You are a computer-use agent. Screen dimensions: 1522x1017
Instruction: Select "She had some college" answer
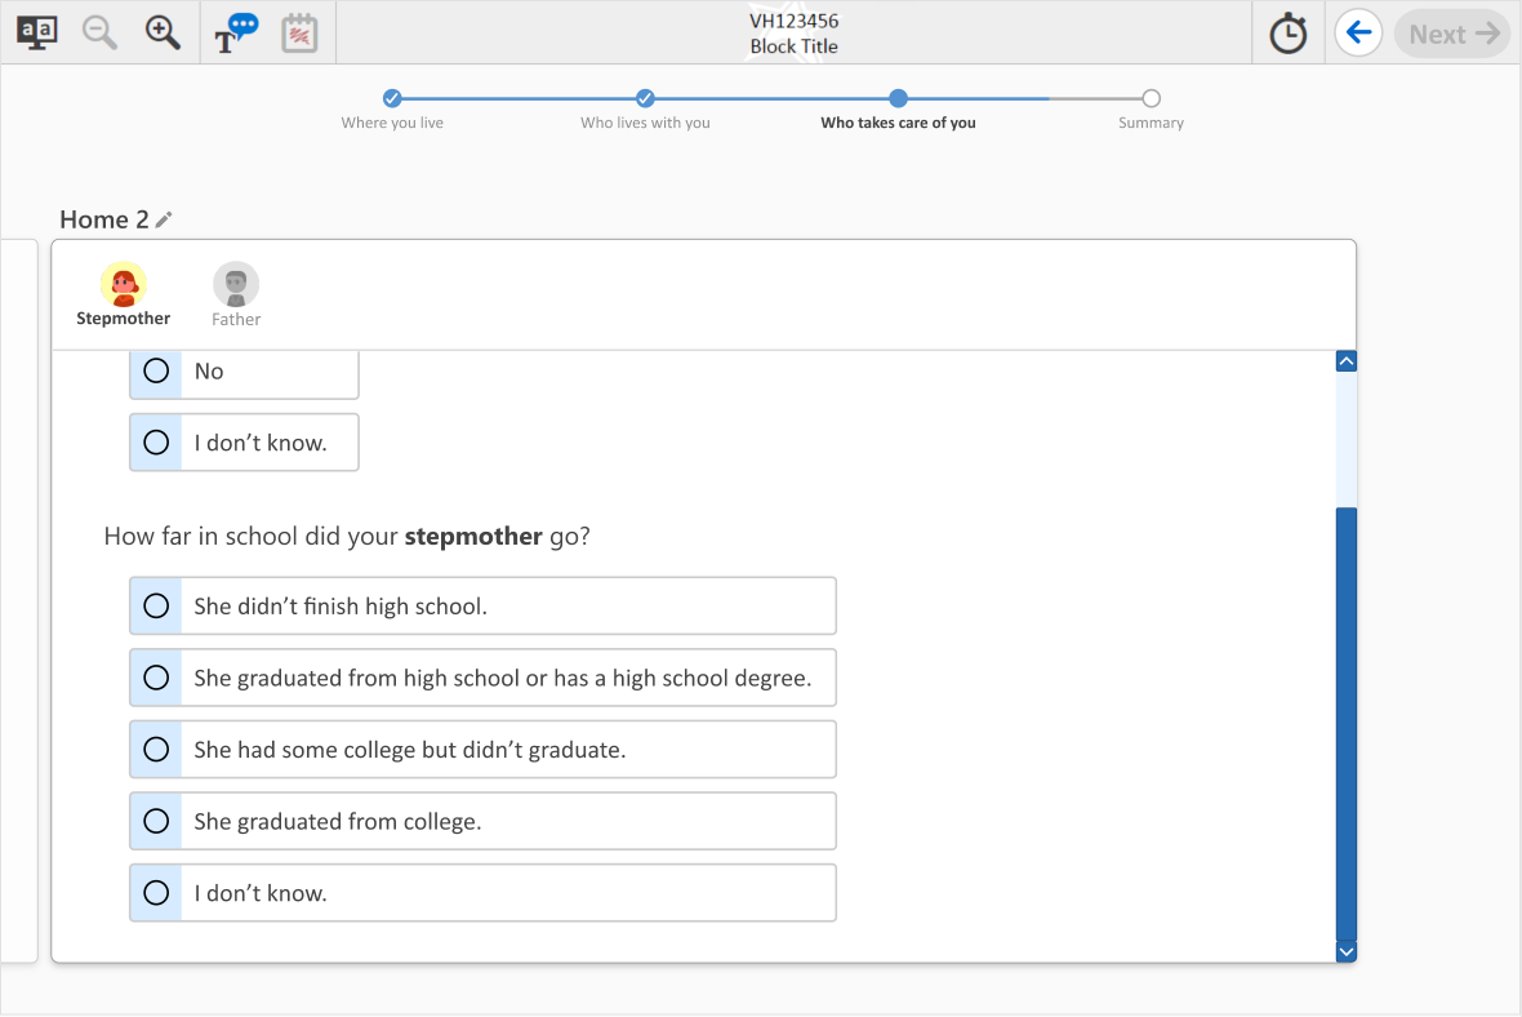coord(157,750)
